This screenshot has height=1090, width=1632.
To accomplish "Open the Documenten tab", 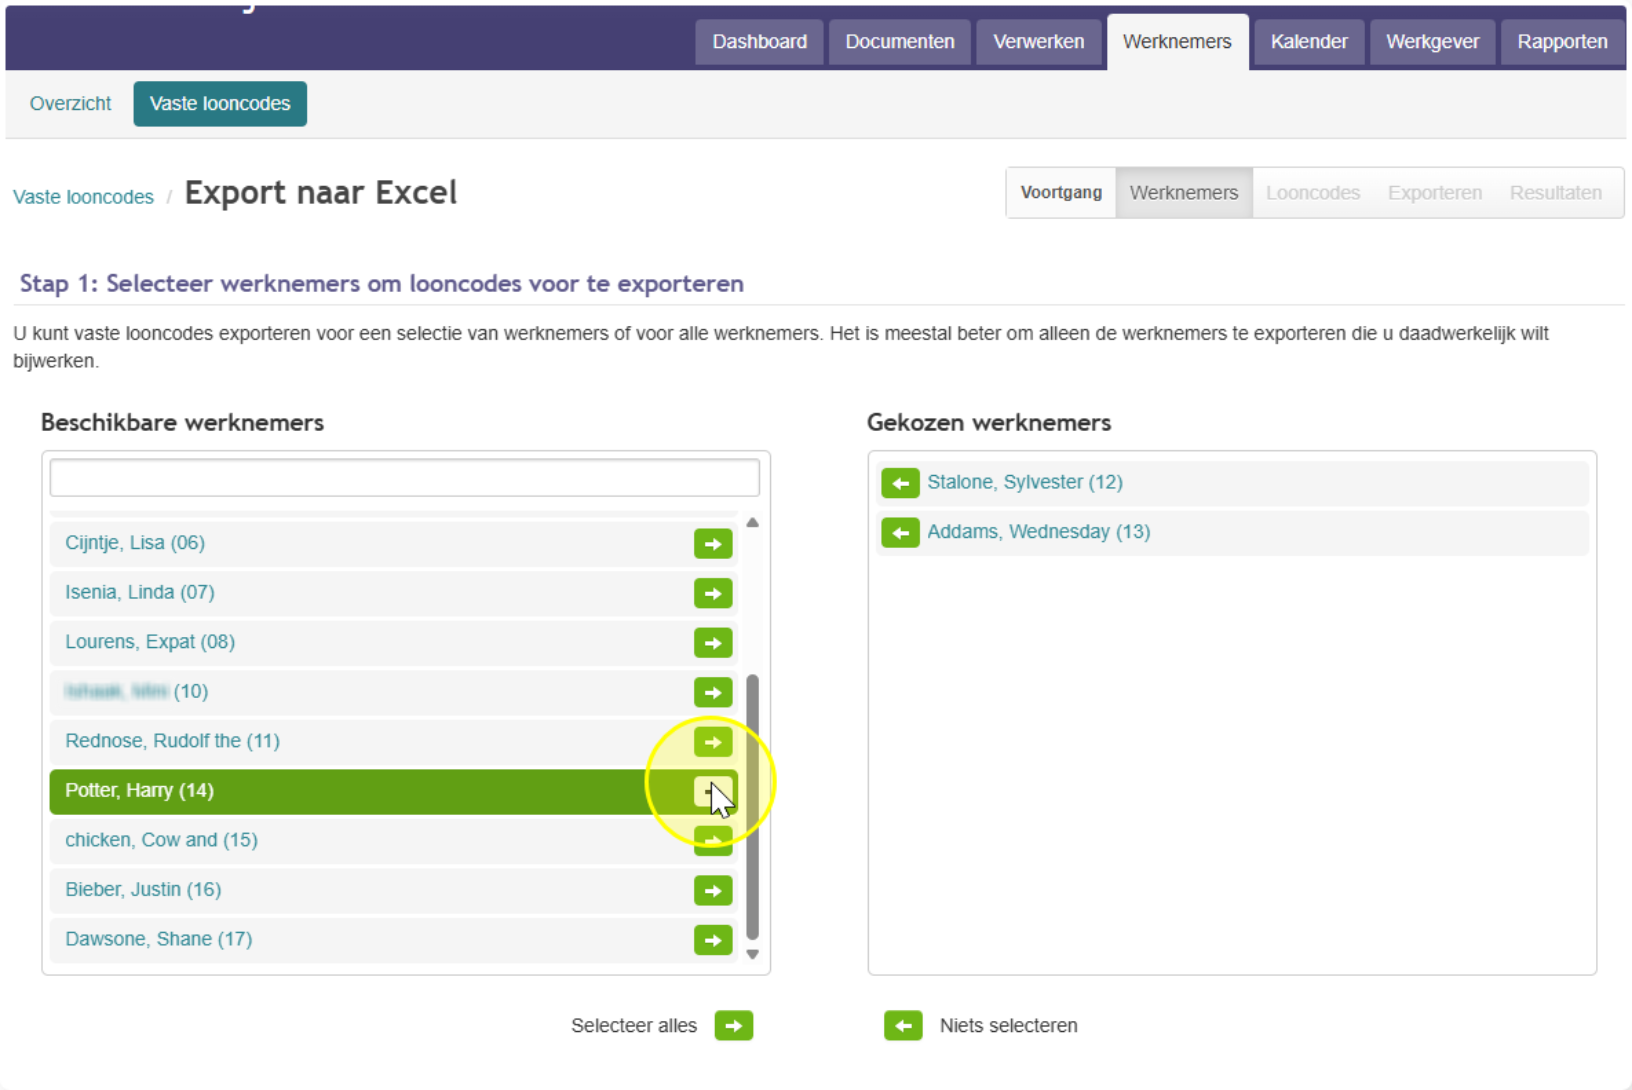I will [900, 42].
